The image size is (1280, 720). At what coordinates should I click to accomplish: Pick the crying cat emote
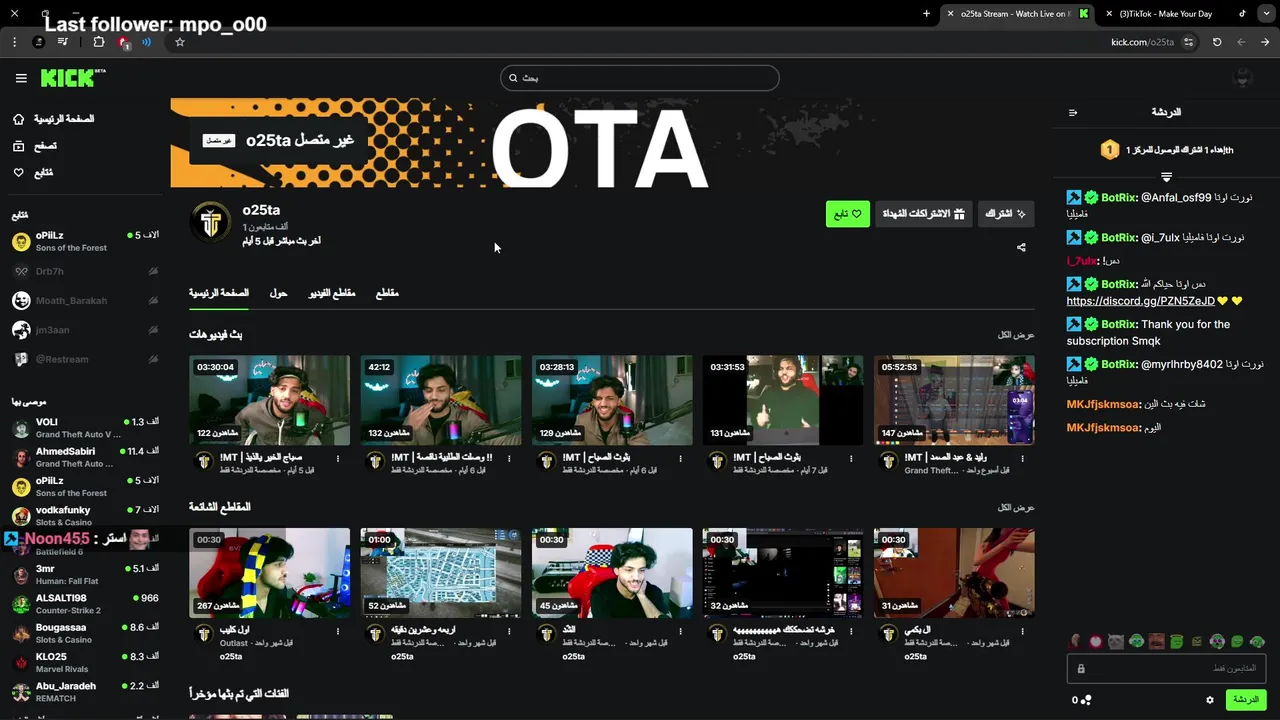tap(1116, 641)
